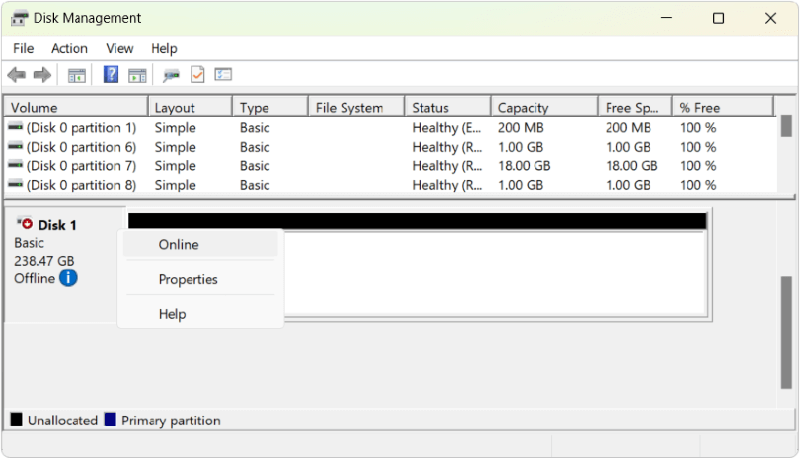The height and width of the screenshot is (459, 800).
Task: Click the black Unallocated legend swatch
Action: coord(16,420)
